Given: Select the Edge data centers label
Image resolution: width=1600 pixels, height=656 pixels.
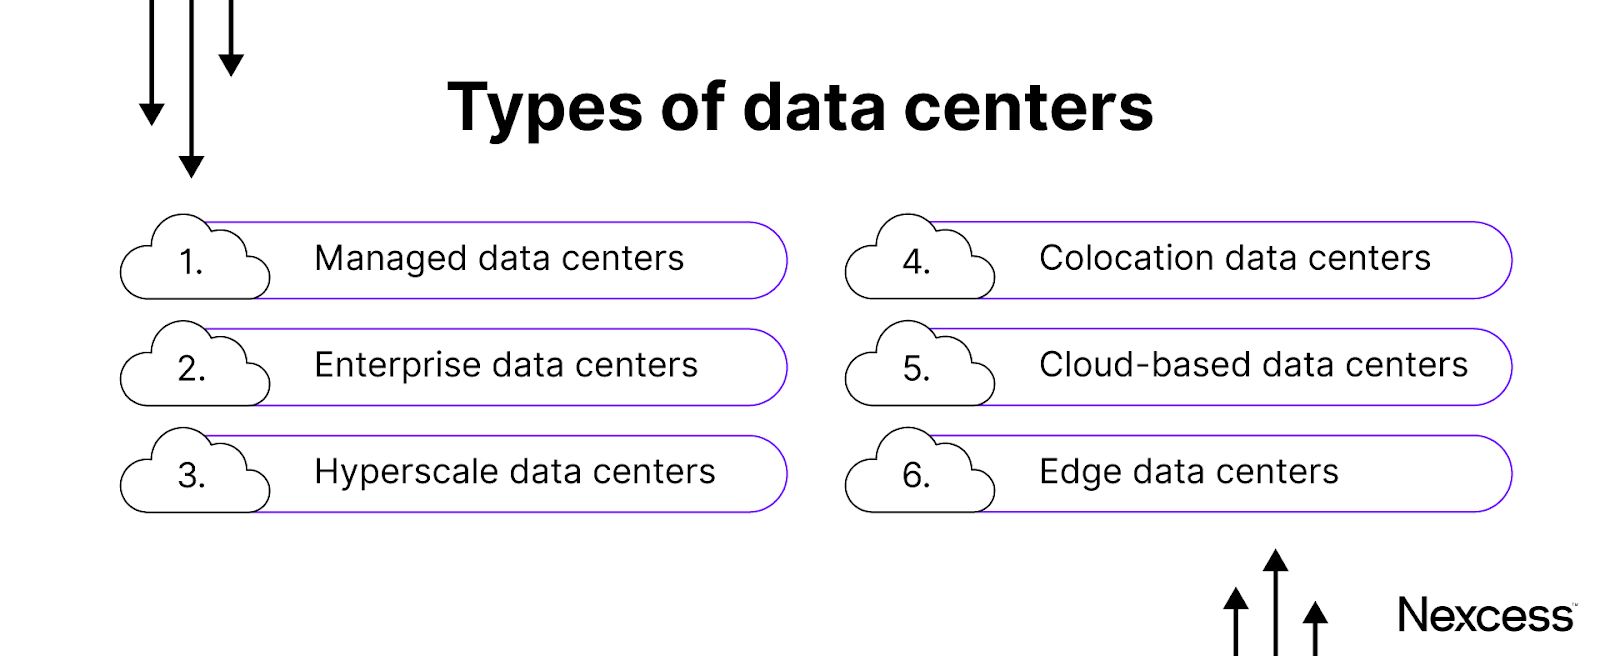Looking at the screenshot, I should [1189, 473].
